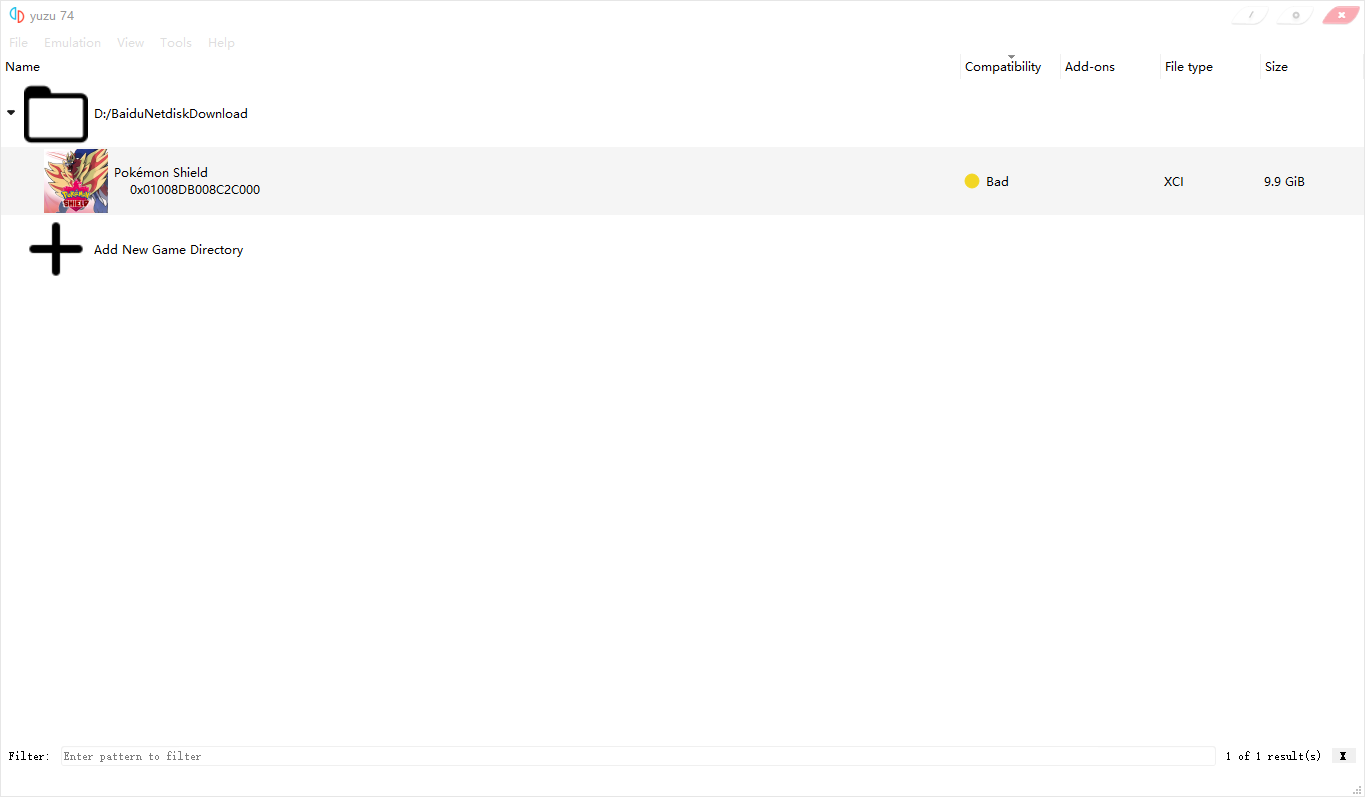The height and width of the screenshot is (797, 1365).
Task: Choose Add New Game Directory
Action: click(x=169, y=250)
